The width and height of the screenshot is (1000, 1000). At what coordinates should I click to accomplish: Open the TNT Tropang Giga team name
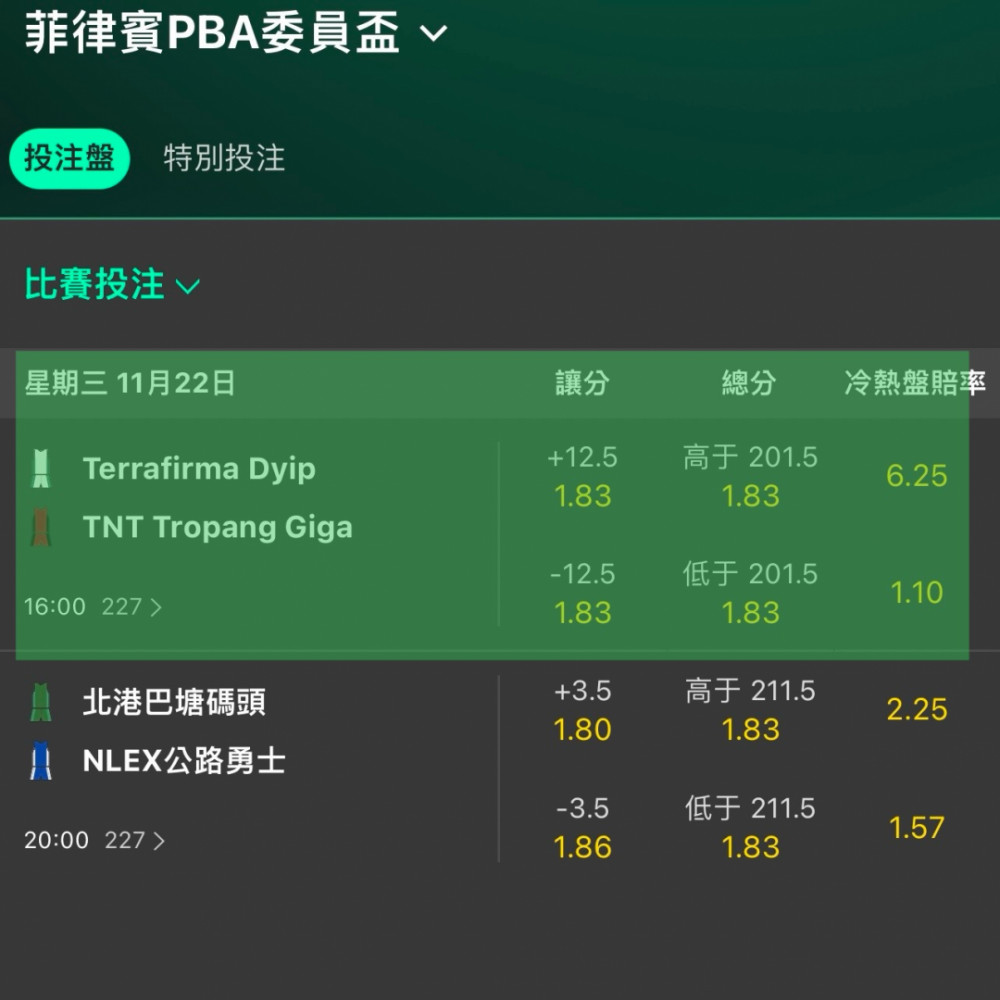(217, 527)
